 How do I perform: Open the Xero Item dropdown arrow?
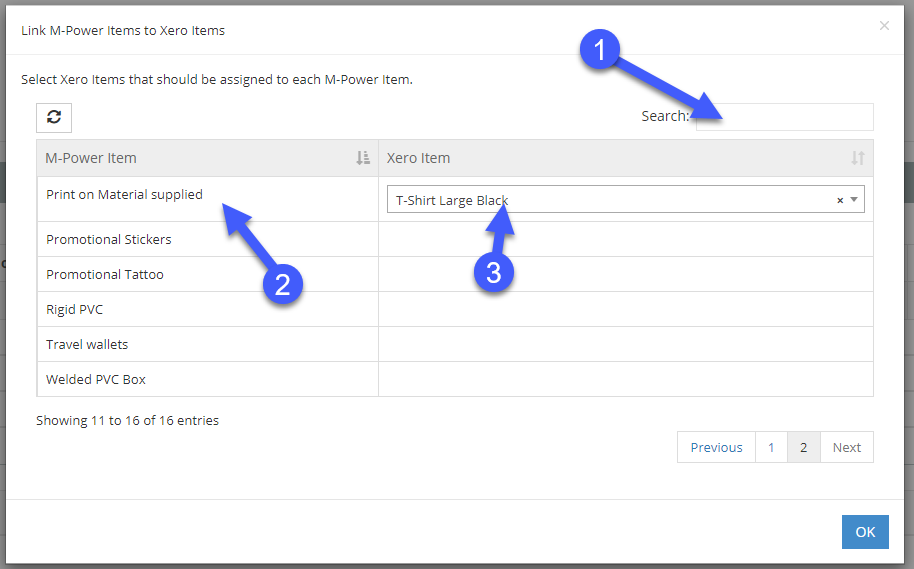(854, 199)
